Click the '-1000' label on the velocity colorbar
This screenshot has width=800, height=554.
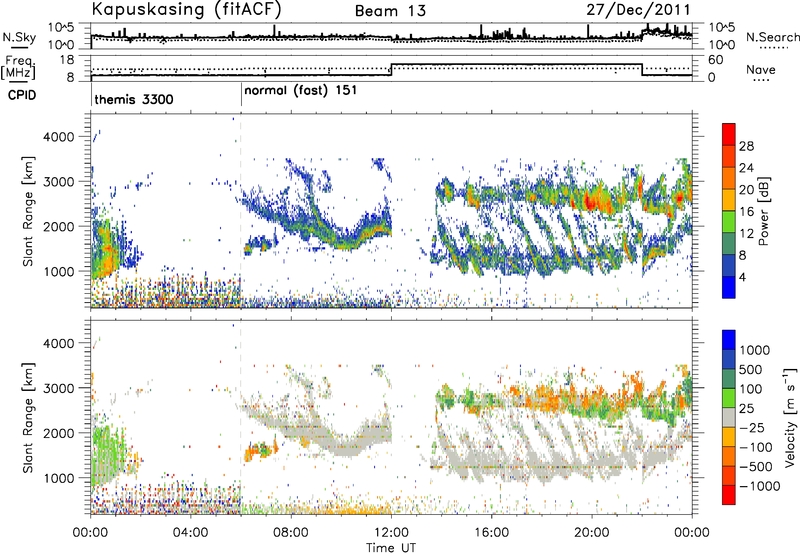759,486
